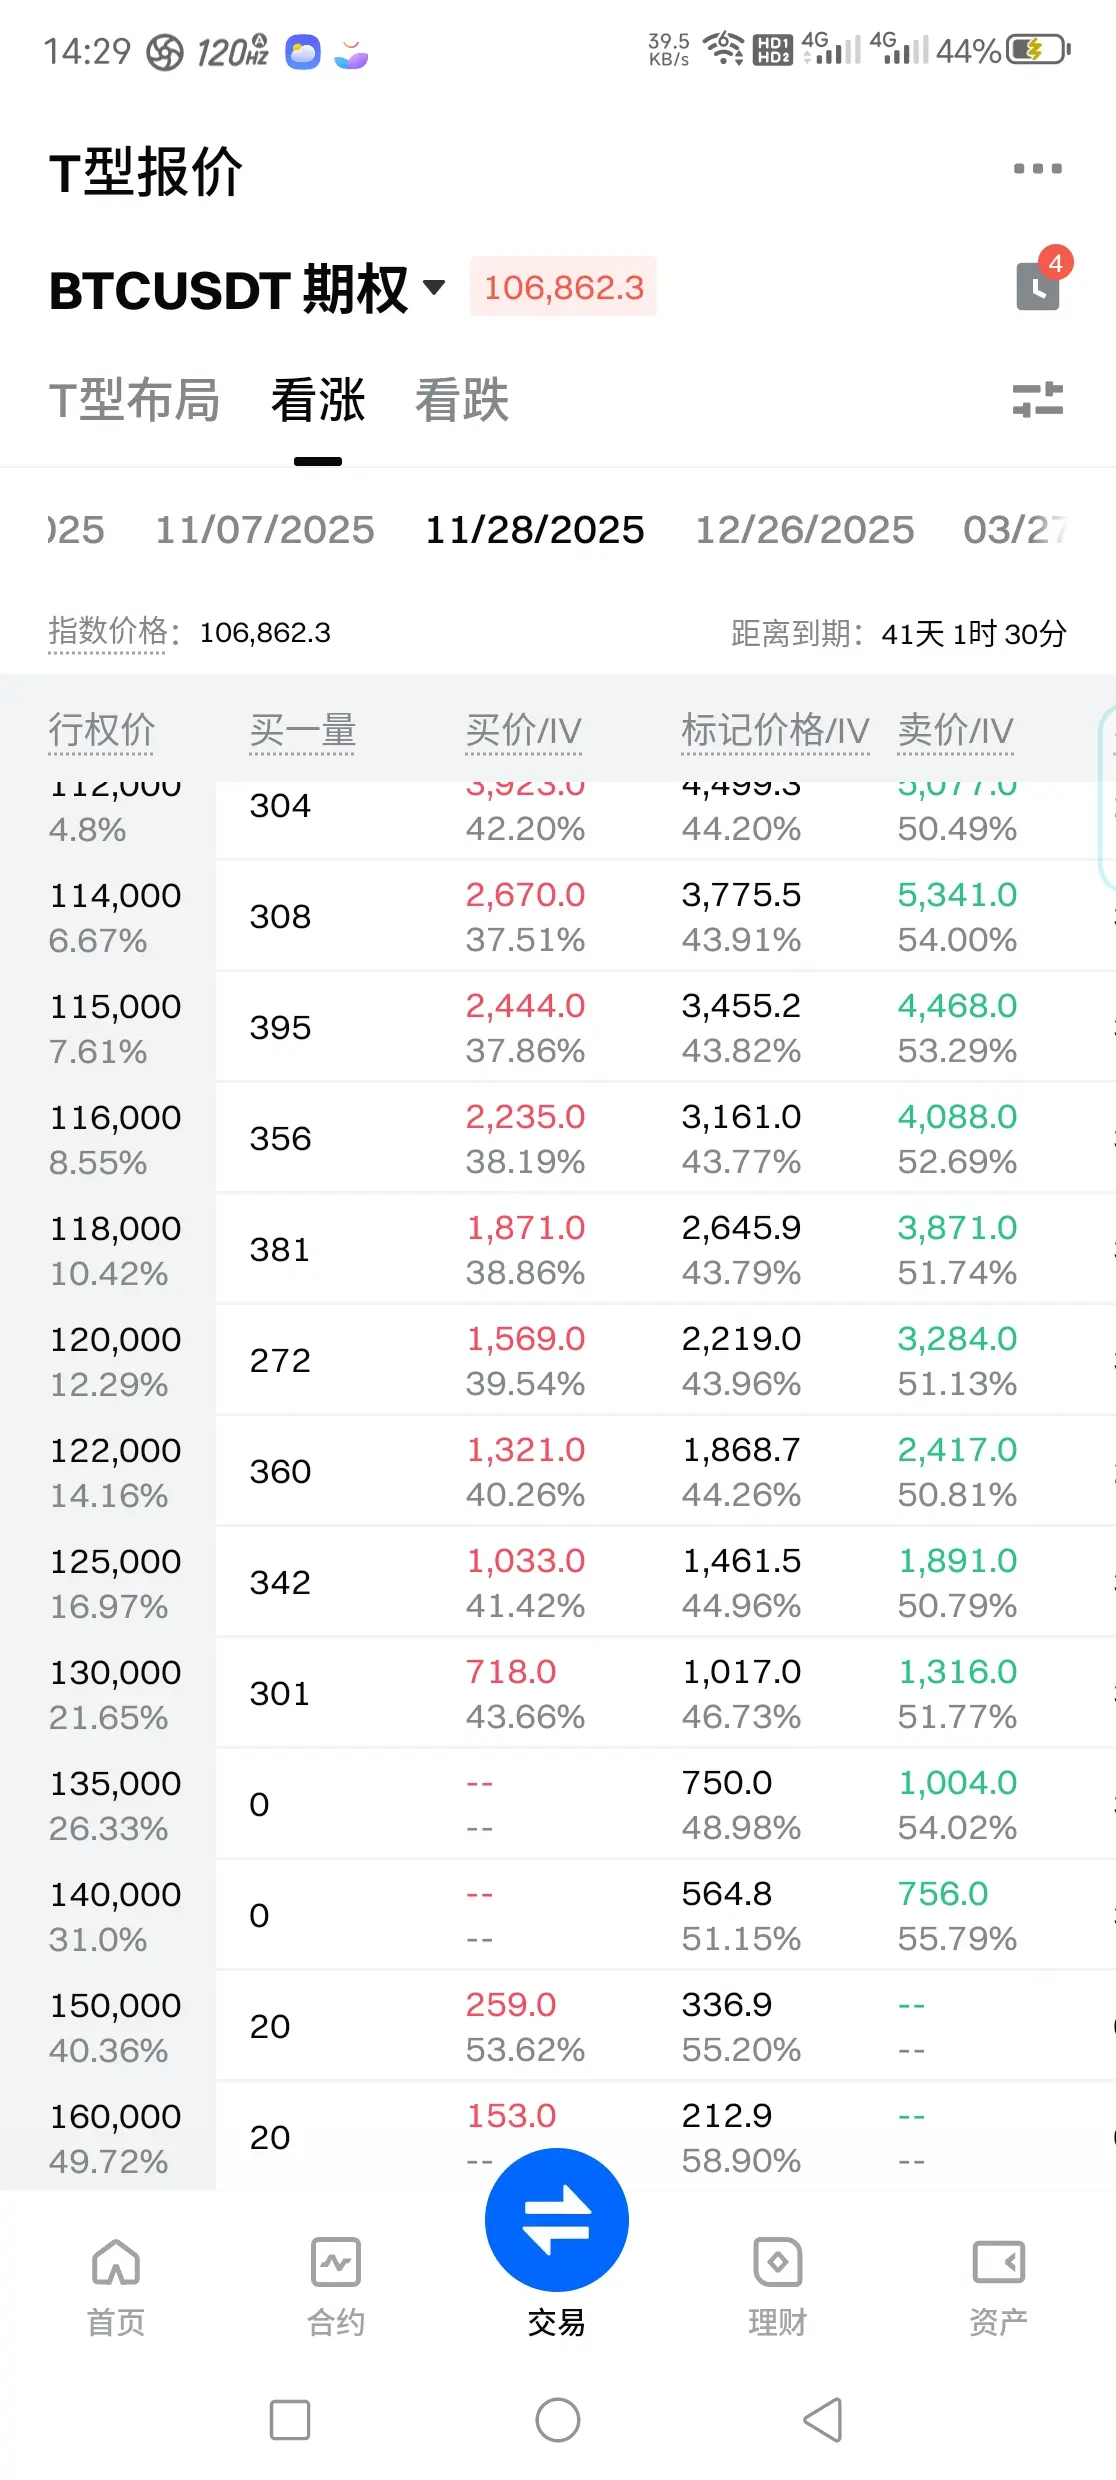Choose the 11/28/2025 expiry date
This screenshot has height=2480, width=1116.
tap(535, 529)
